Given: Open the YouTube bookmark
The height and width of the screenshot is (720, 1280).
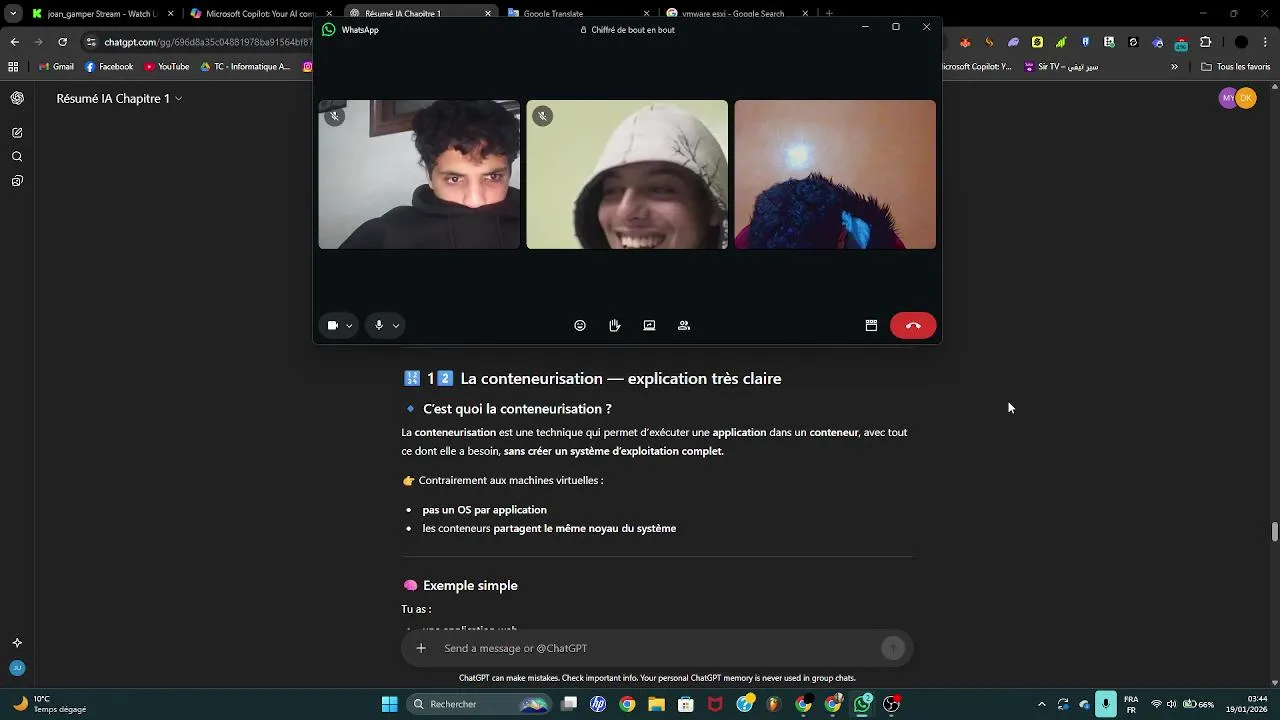Looking at the screenshot, I should (x=167, y=67).
